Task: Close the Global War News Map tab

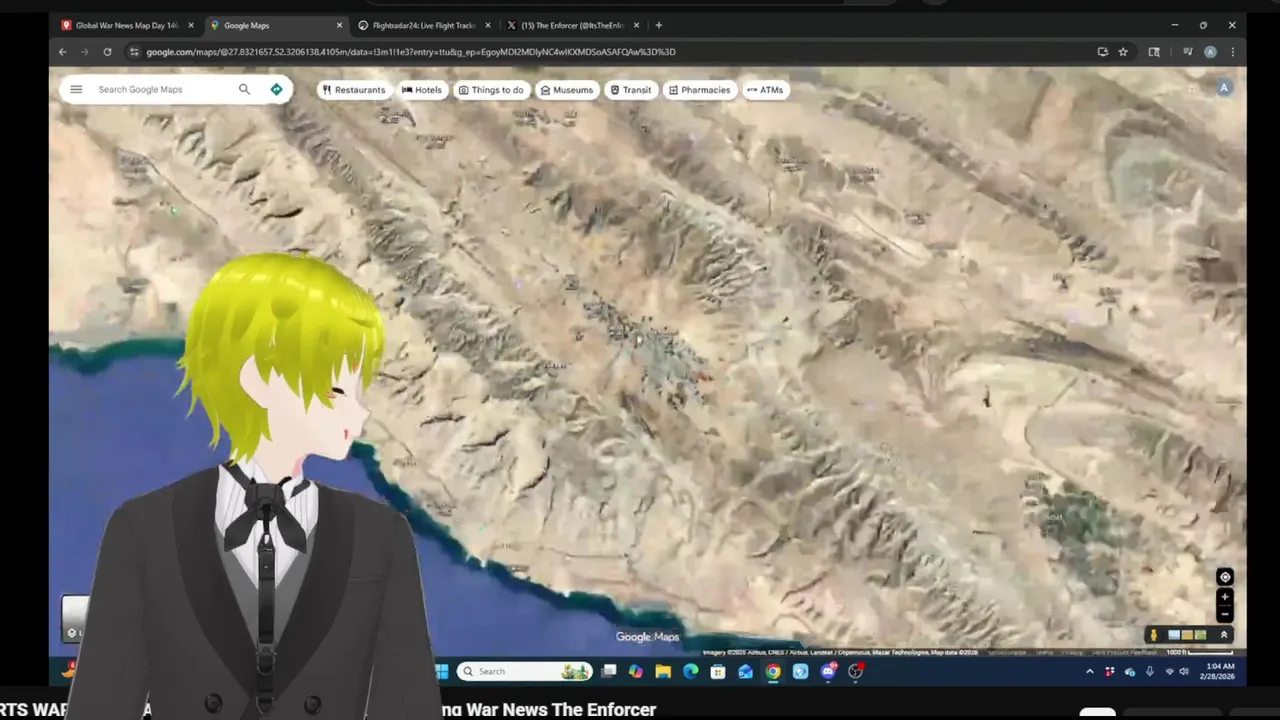Action: 191,25
